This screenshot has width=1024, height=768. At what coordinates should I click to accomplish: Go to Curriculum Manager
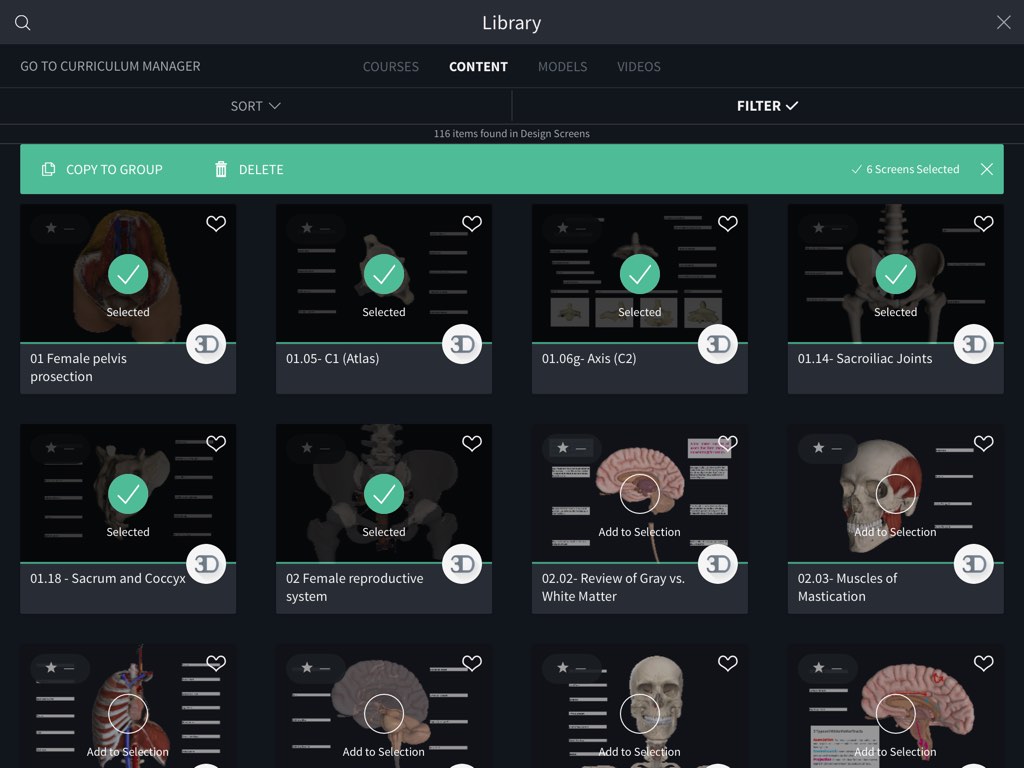(x=110, y=66)
